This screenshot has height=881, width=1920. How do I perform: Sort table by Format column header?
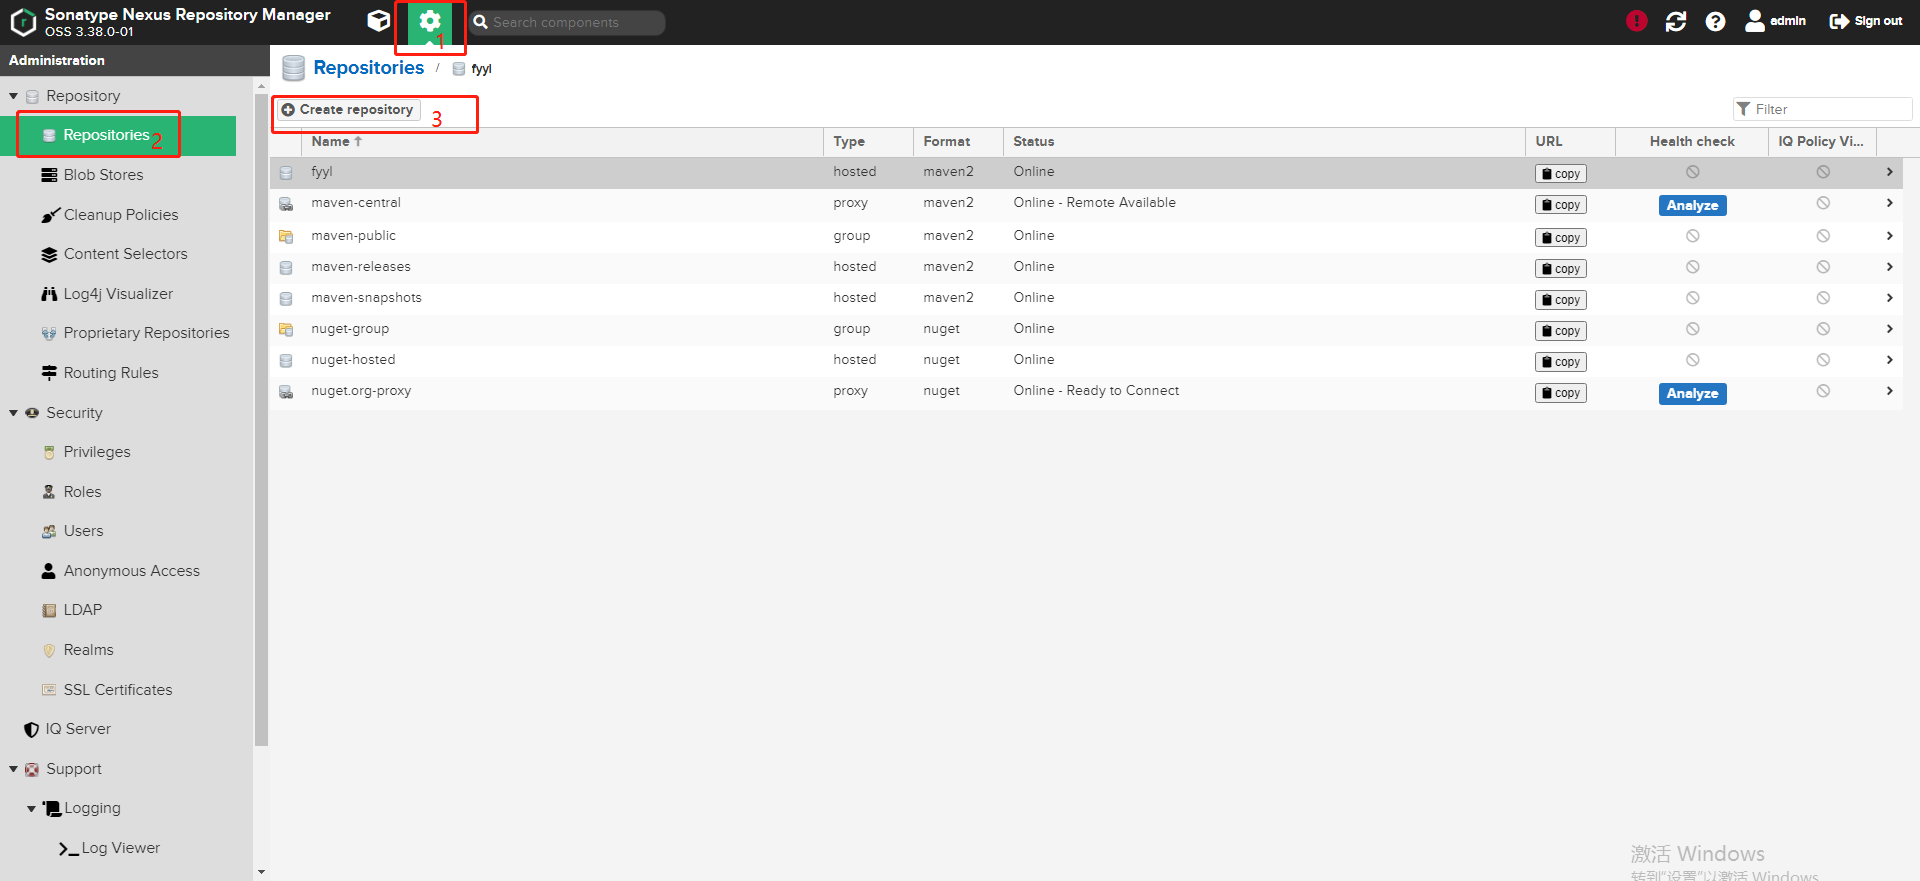[x=958, y=142]
